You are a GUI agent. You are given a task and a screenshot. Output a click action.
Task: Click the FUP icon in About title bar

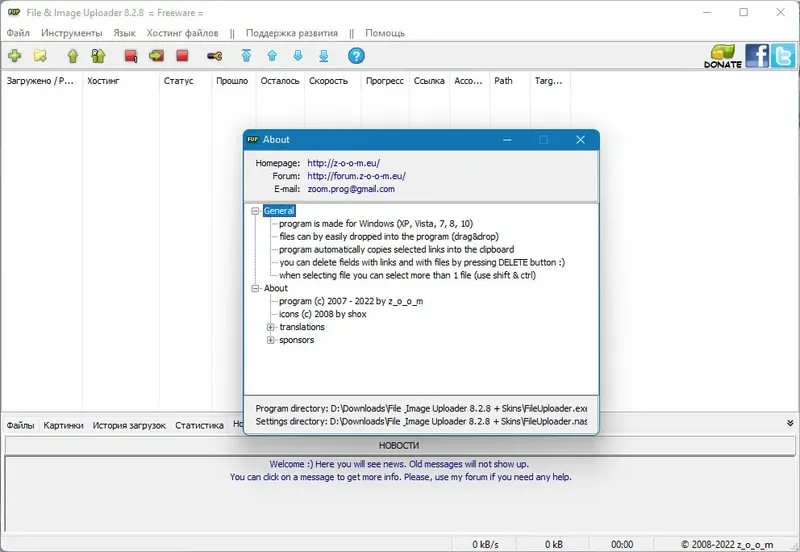(x=253, y=139)
